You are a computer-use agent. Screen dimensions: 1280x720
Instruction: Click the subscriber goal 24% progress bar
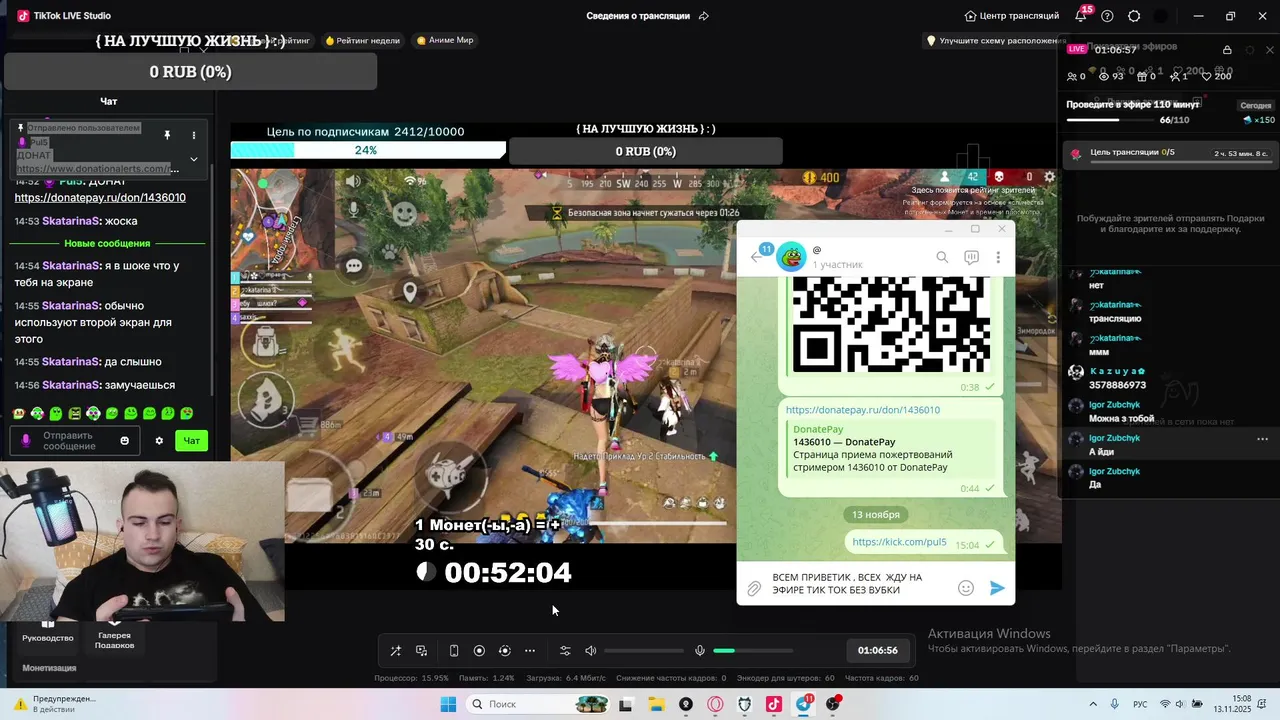pyautogui.click(x=368, y=150)
